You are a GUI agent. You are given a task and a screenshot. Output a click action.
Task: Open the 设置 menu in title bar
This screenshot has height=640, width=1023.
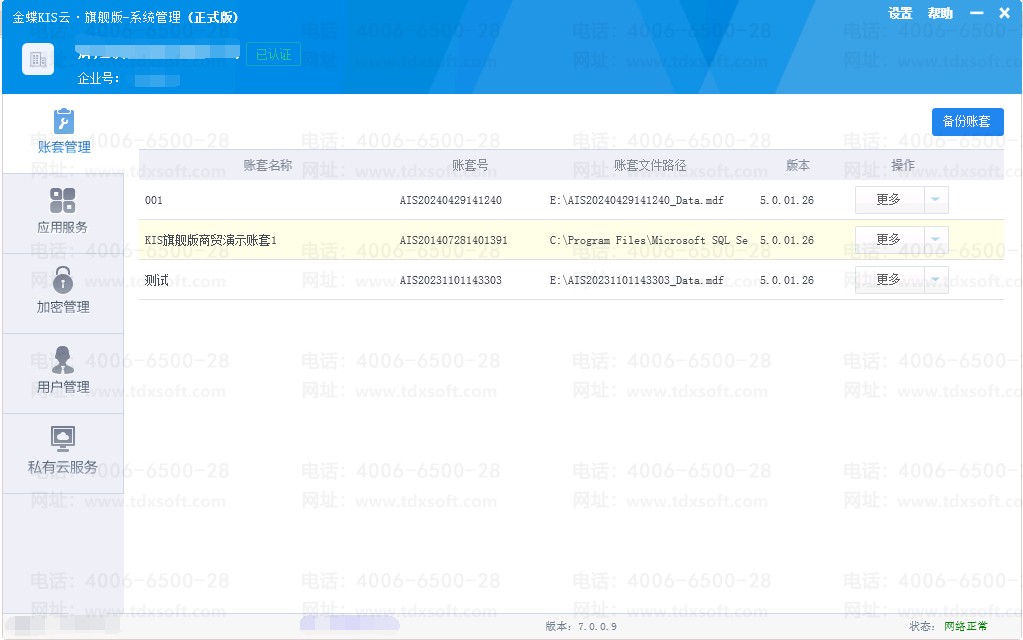[x=900, y=14]
